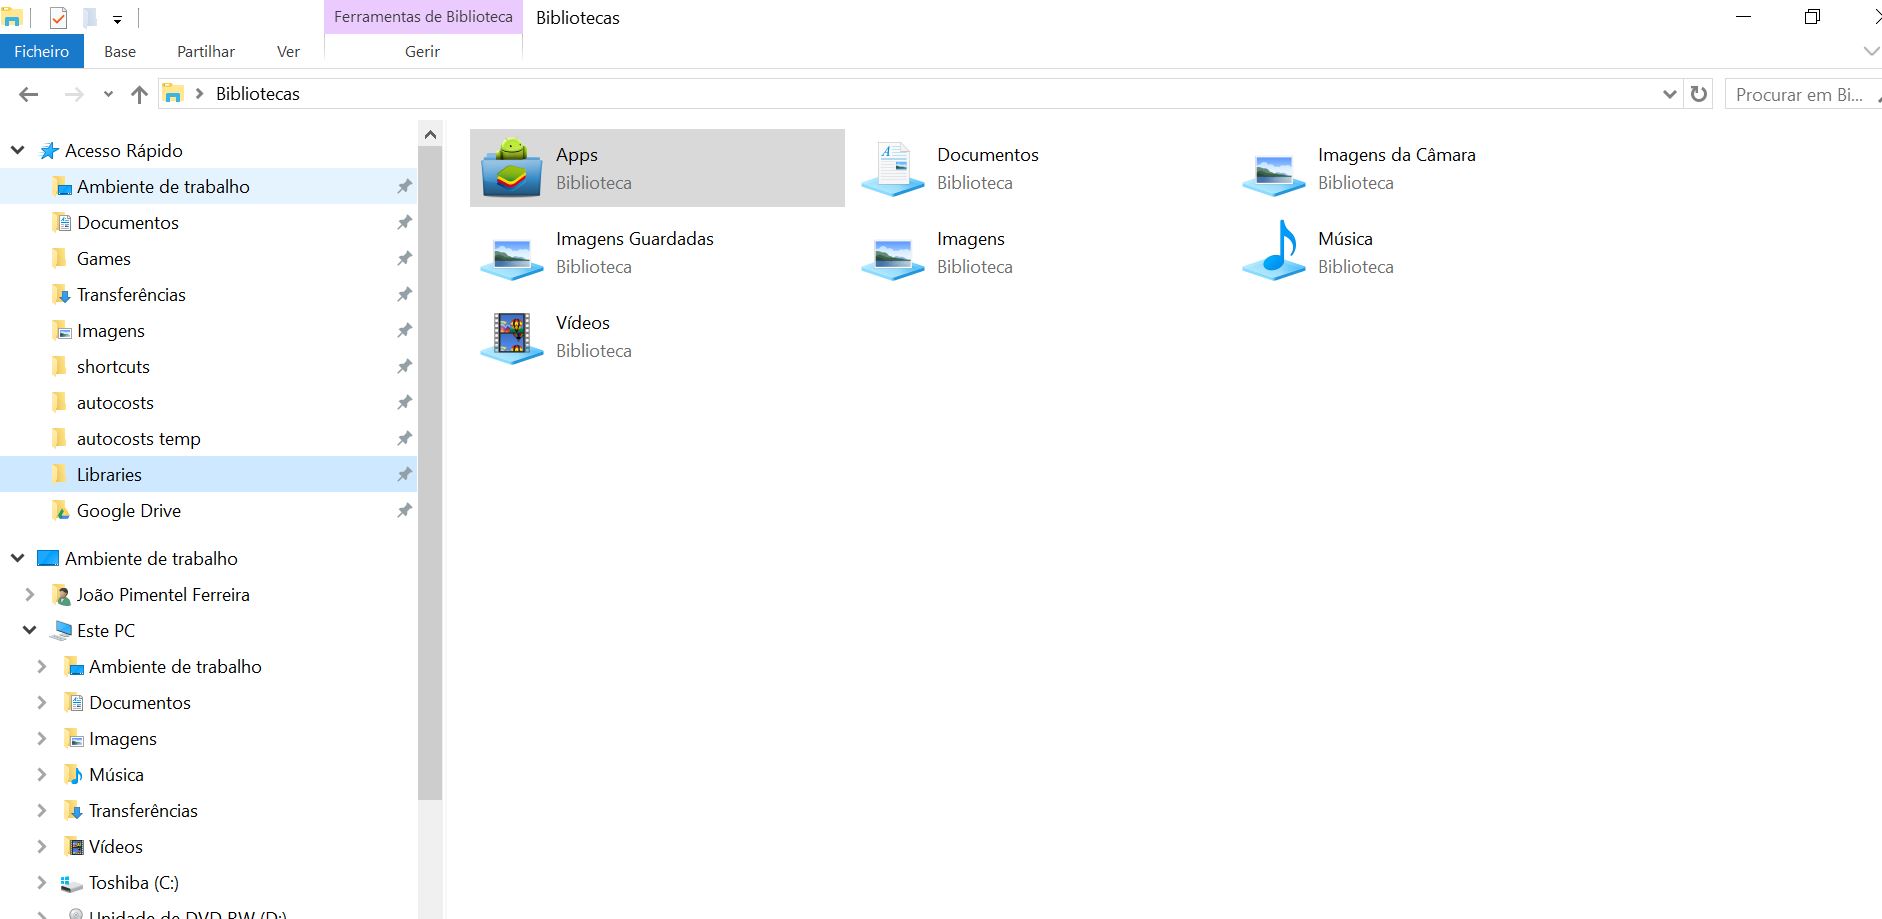Select Games folder in sidebar
Image resolution: width=1882 pixels, height=919 pixels.
click(x=104, y=259)
